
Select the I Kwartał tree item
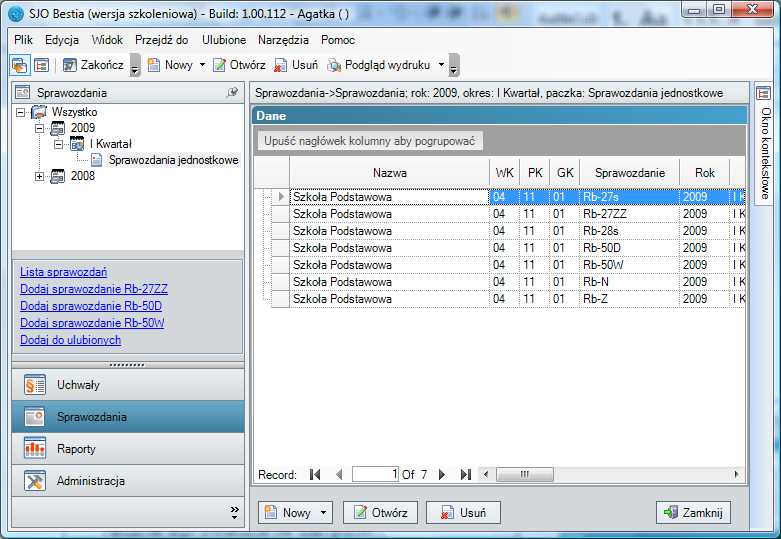click(x=111, y=144)
